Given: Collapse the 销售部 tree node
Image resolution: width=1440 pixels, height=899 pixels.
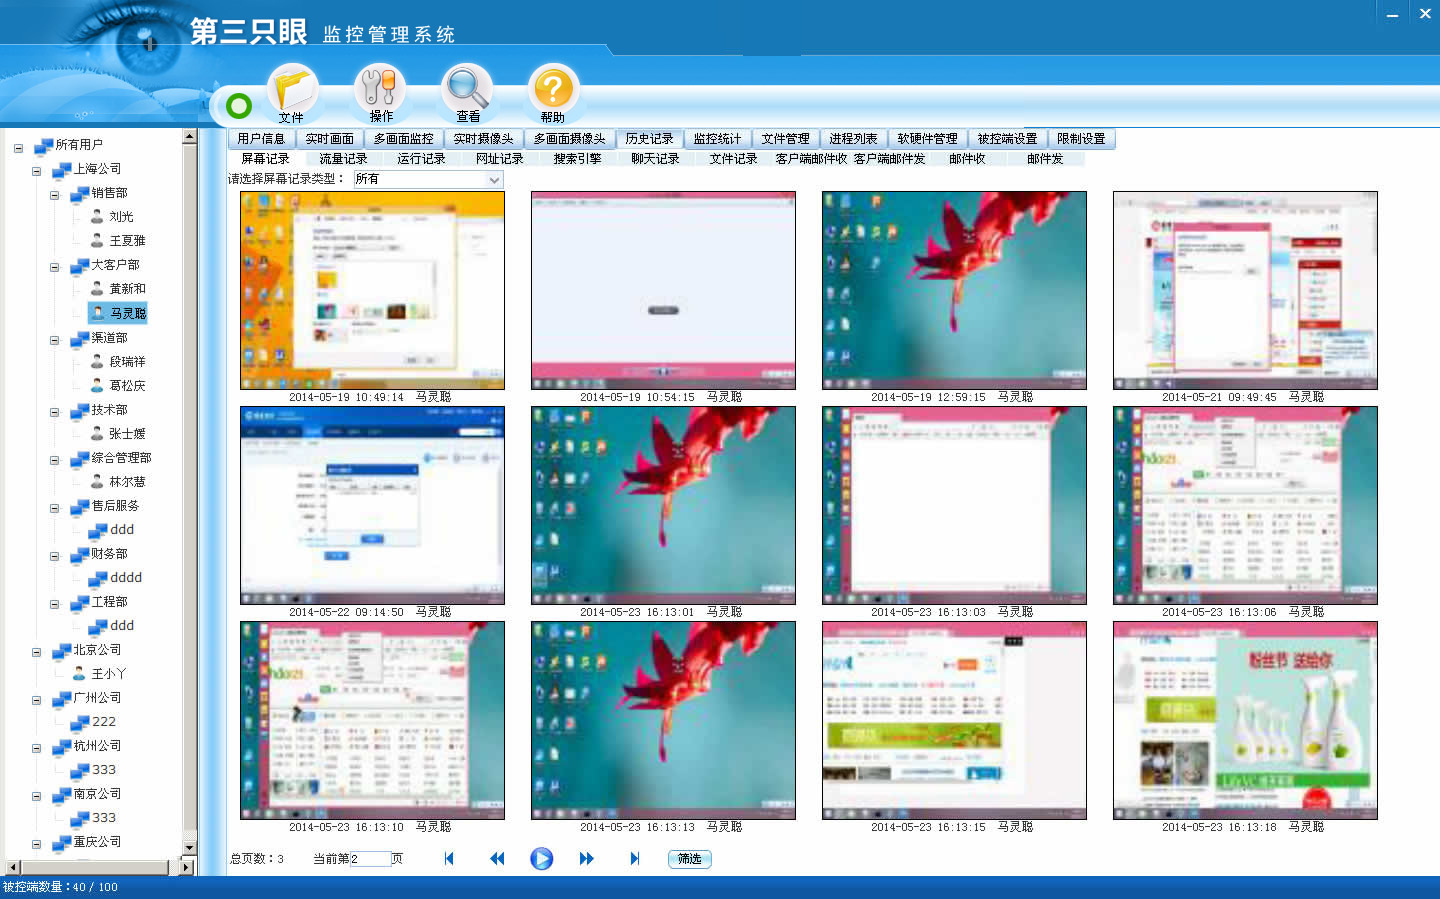Looking at the screenshot, I should (55, 195).
